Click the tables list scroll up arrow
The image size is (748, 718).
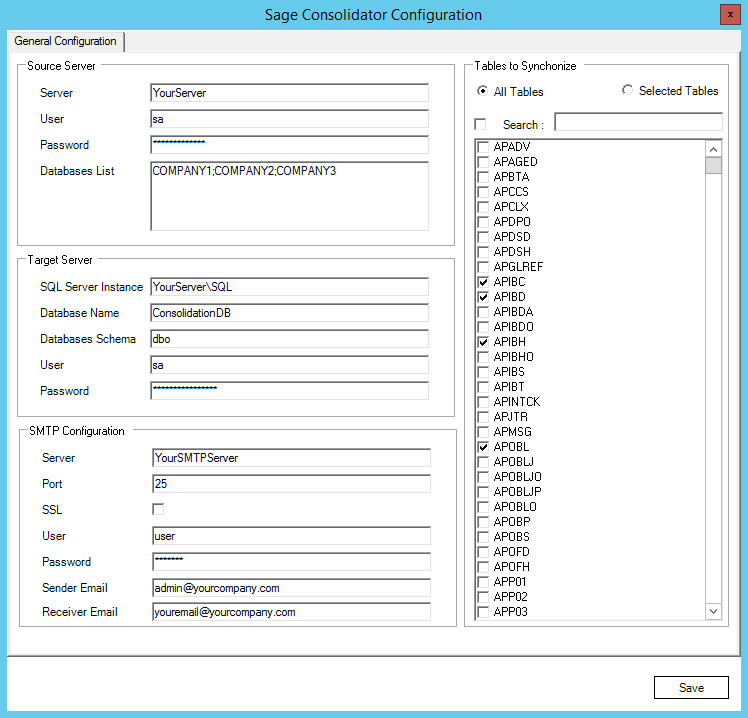[713, 149]
